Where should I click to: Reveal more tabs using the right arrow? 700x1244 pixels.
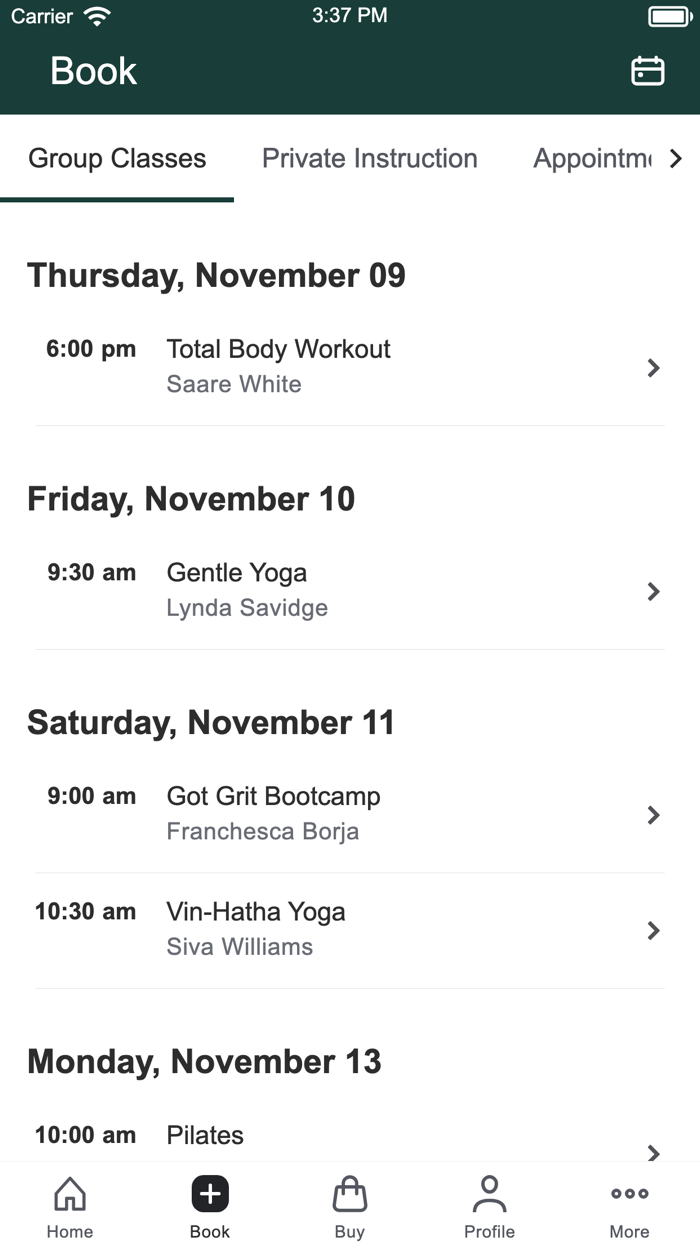[676, 158]
